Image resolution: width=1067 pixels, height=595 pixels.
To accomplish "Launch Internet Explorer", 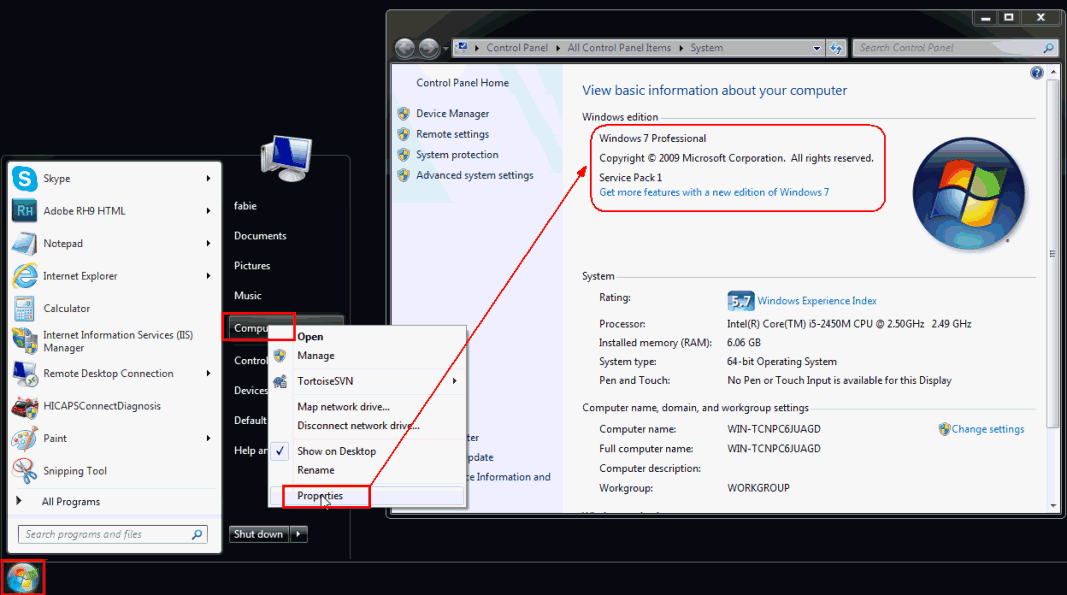I will point(80,276).
